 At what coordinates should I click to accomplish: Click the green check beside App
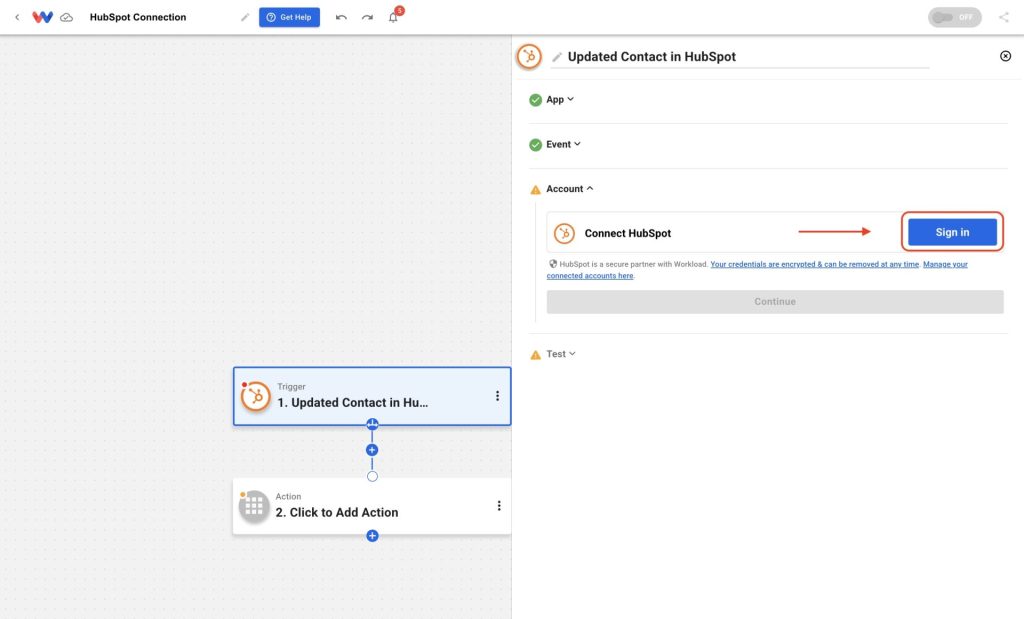536,100
